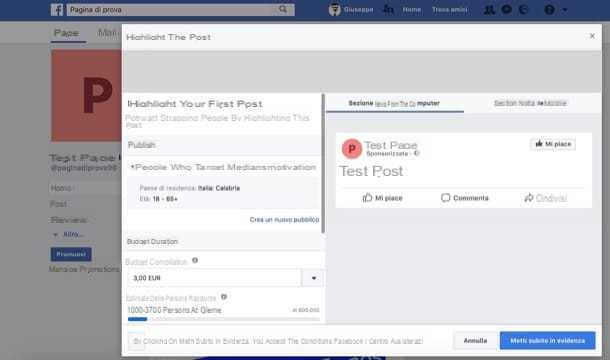The height and width of the screenshot is (360, 610).
Task: Click Condividi share under Test Post
Action: click(546, 198)
